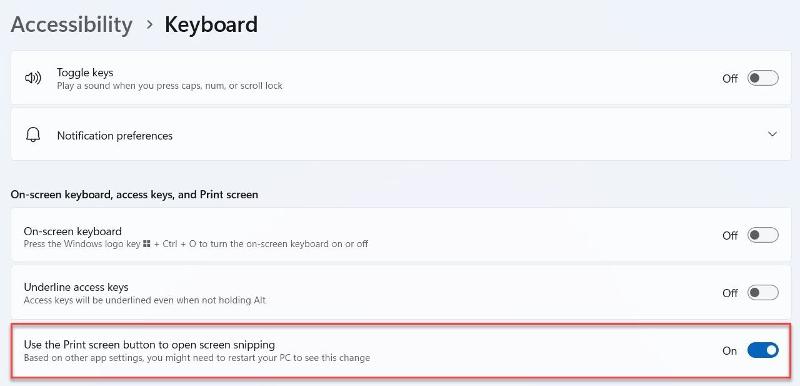This screenshot has height=386, width=800.
Task: Click the On status text by Print screen
Action: 730,351
